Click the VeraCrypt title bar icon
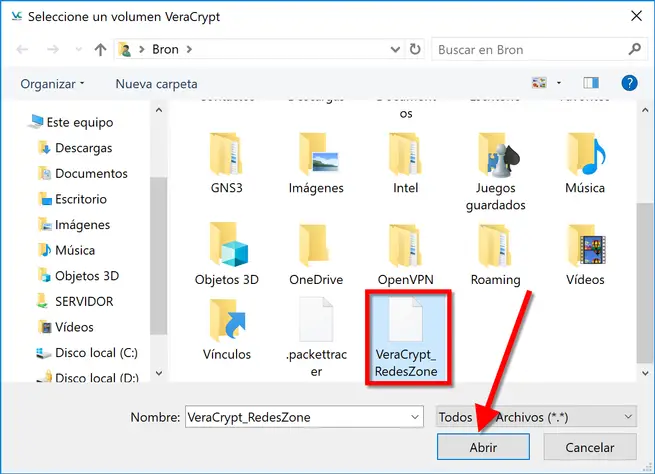Screen dimensions: 655x474 (x=17, y=16)
